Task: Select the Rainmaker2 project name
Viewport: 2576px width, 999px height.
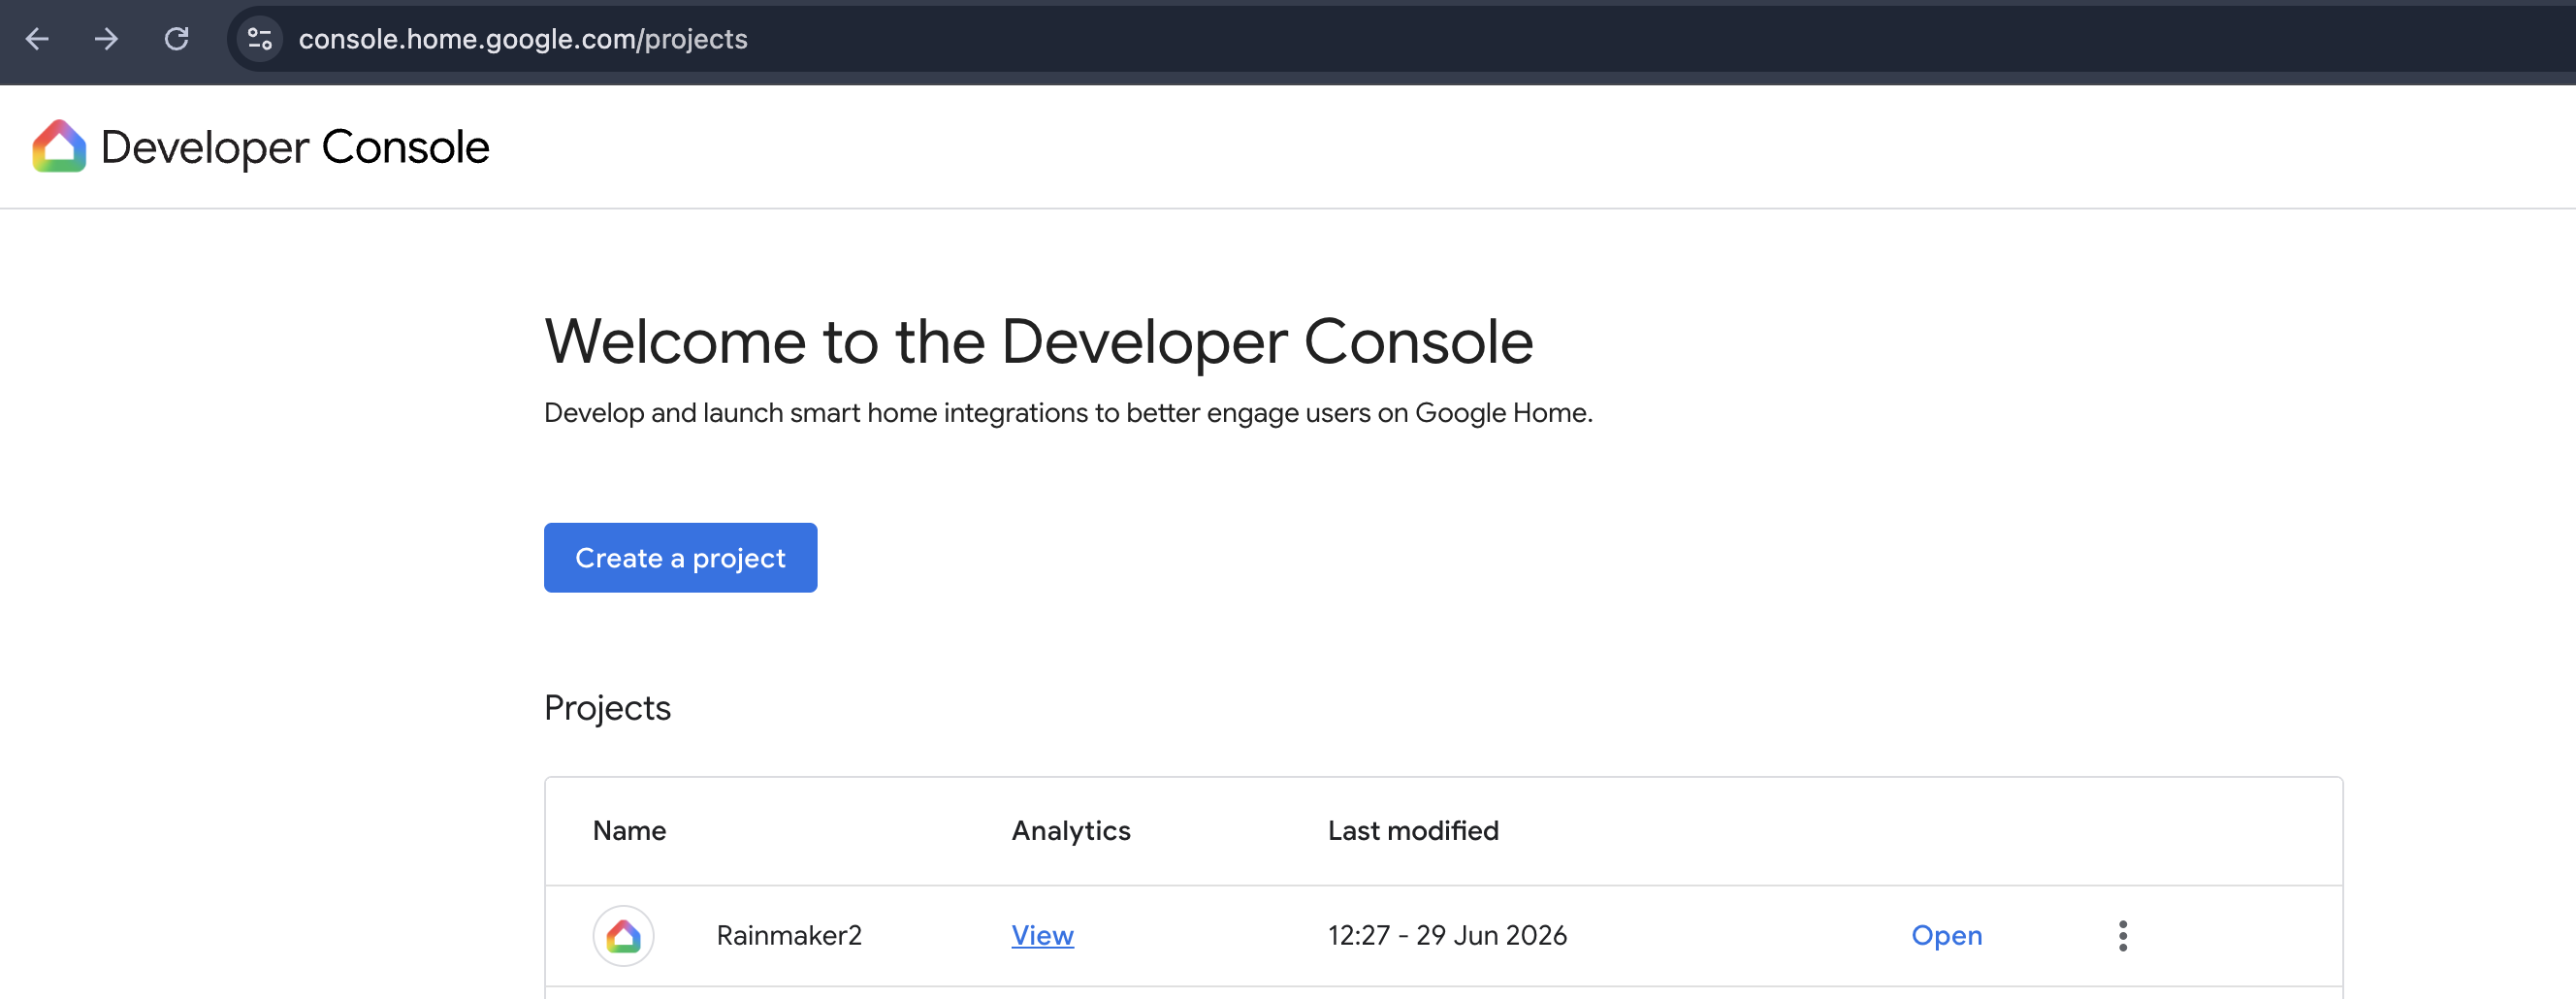Action: click(x=789, y=935)
